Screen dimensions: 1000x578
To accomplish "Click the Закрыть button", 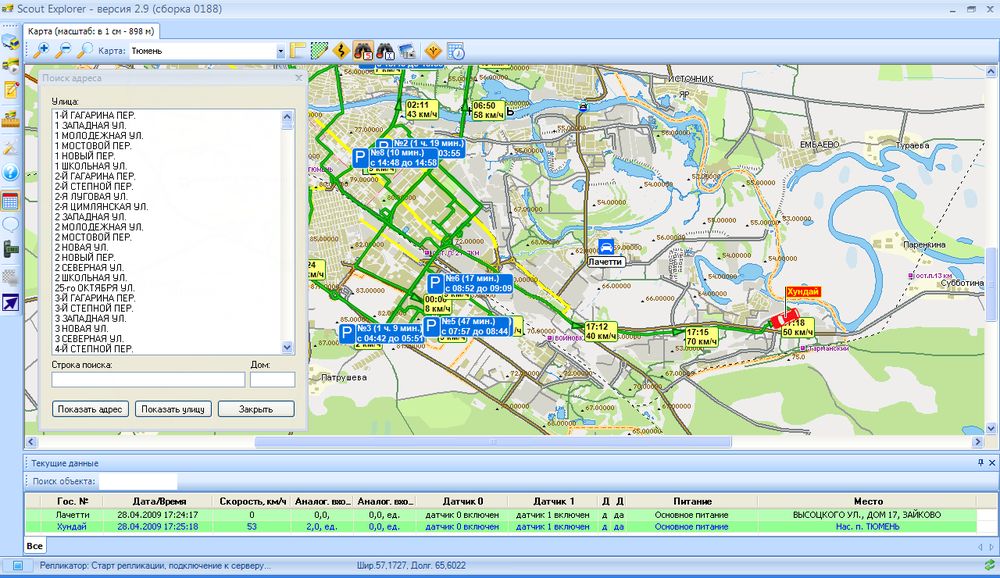I will 256,409.
